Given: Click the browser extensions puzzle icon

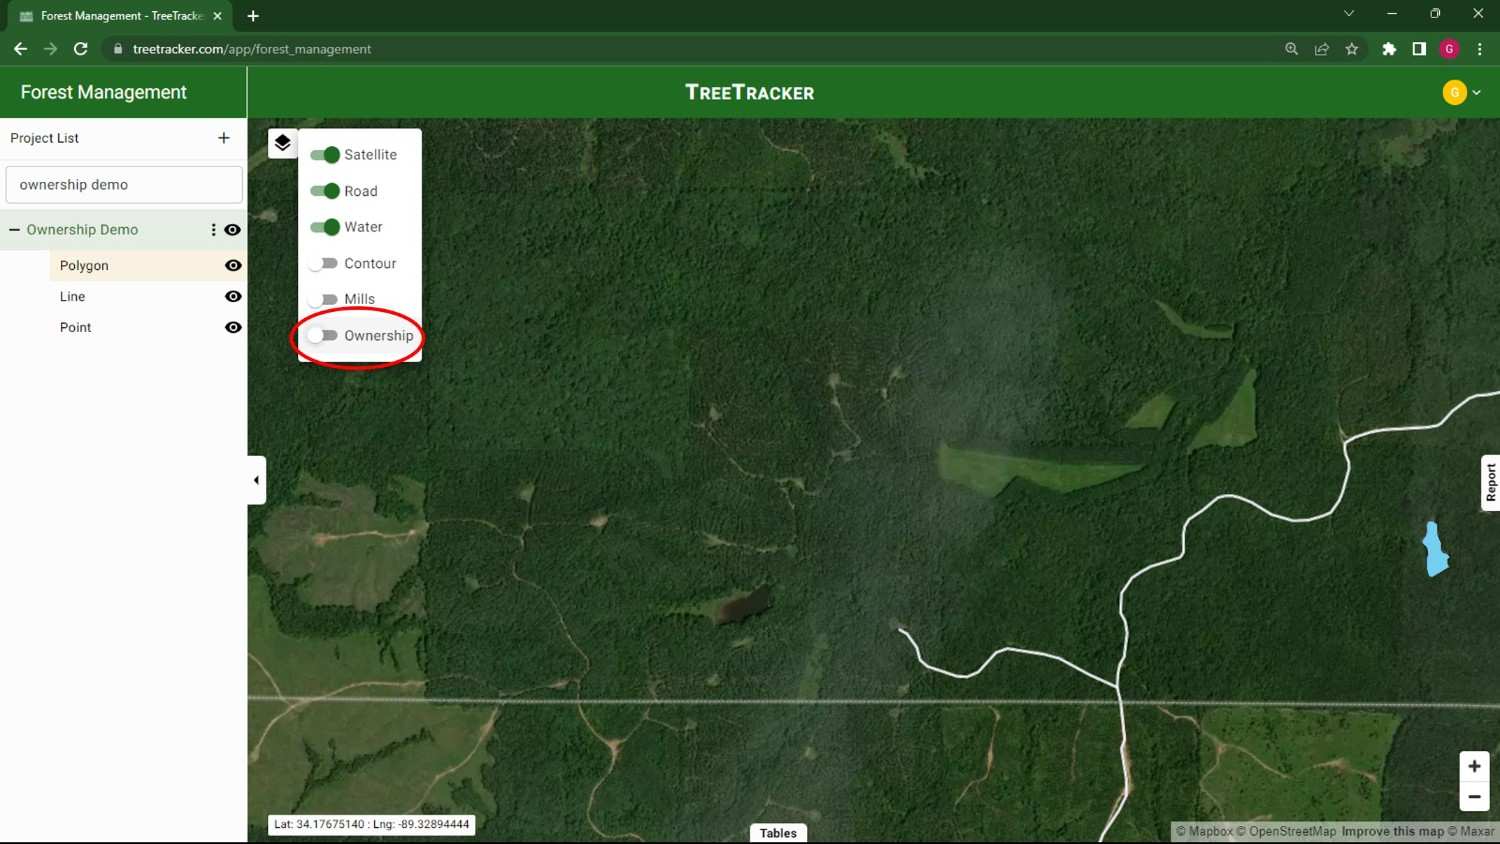Looking at the screenshot, I should coord(1389,48).
